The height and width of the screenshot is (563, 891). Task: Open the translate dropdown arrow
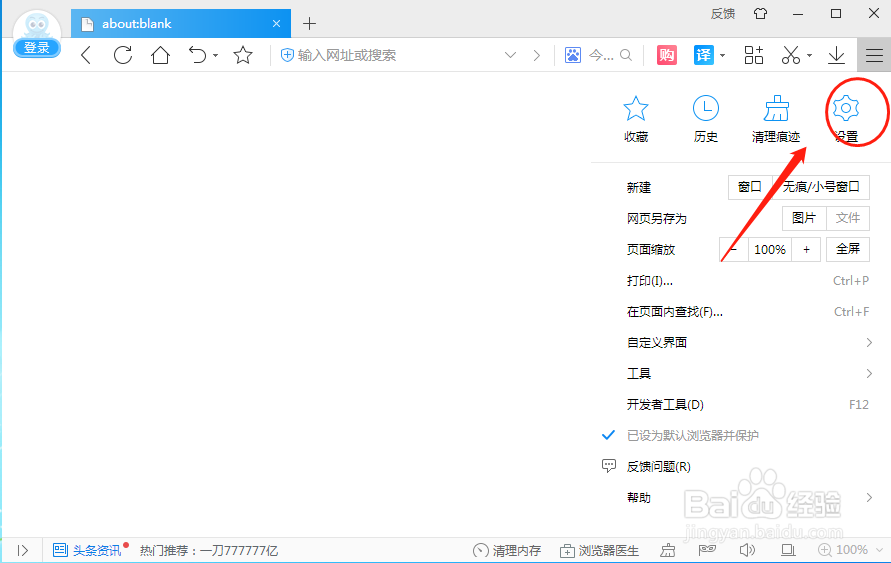coord(722,56)
